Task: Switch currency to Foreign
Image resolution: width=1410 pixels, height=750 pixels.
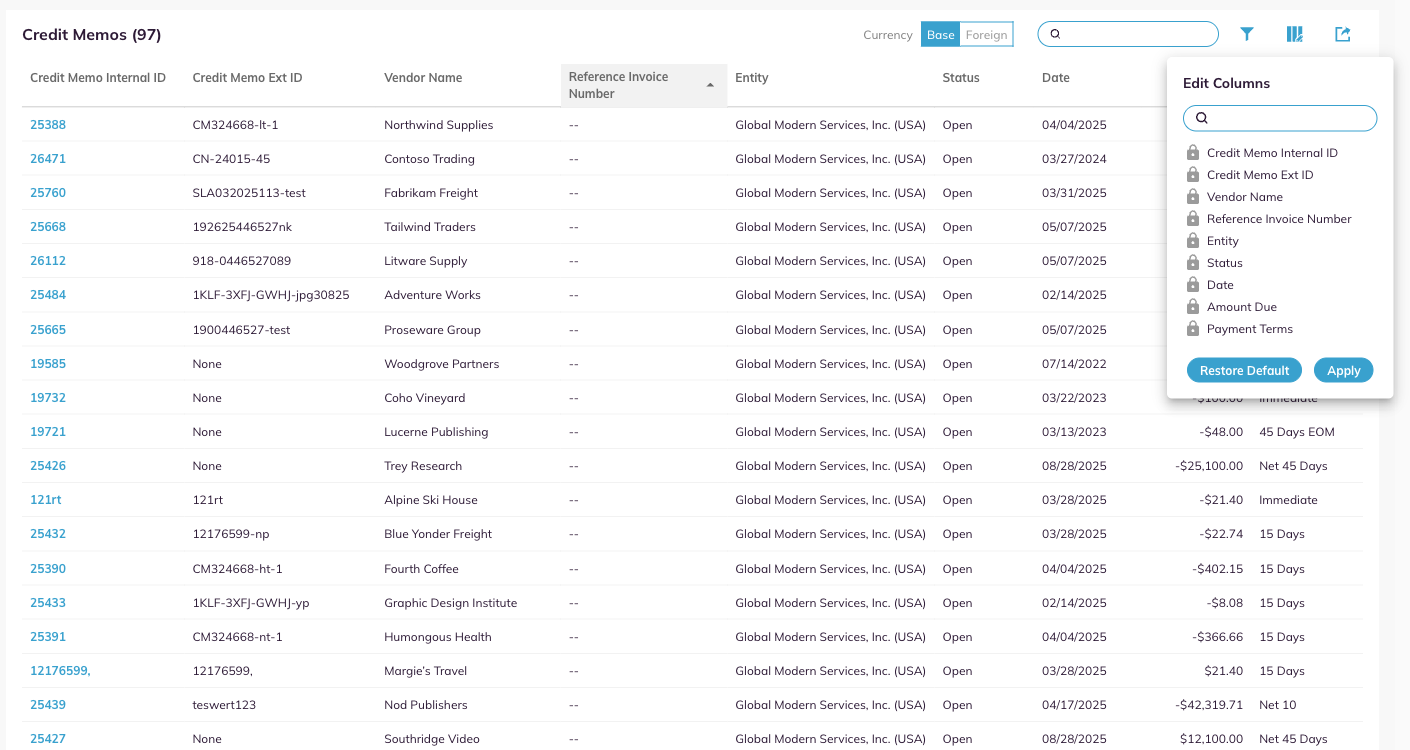Action: point(986,35)
